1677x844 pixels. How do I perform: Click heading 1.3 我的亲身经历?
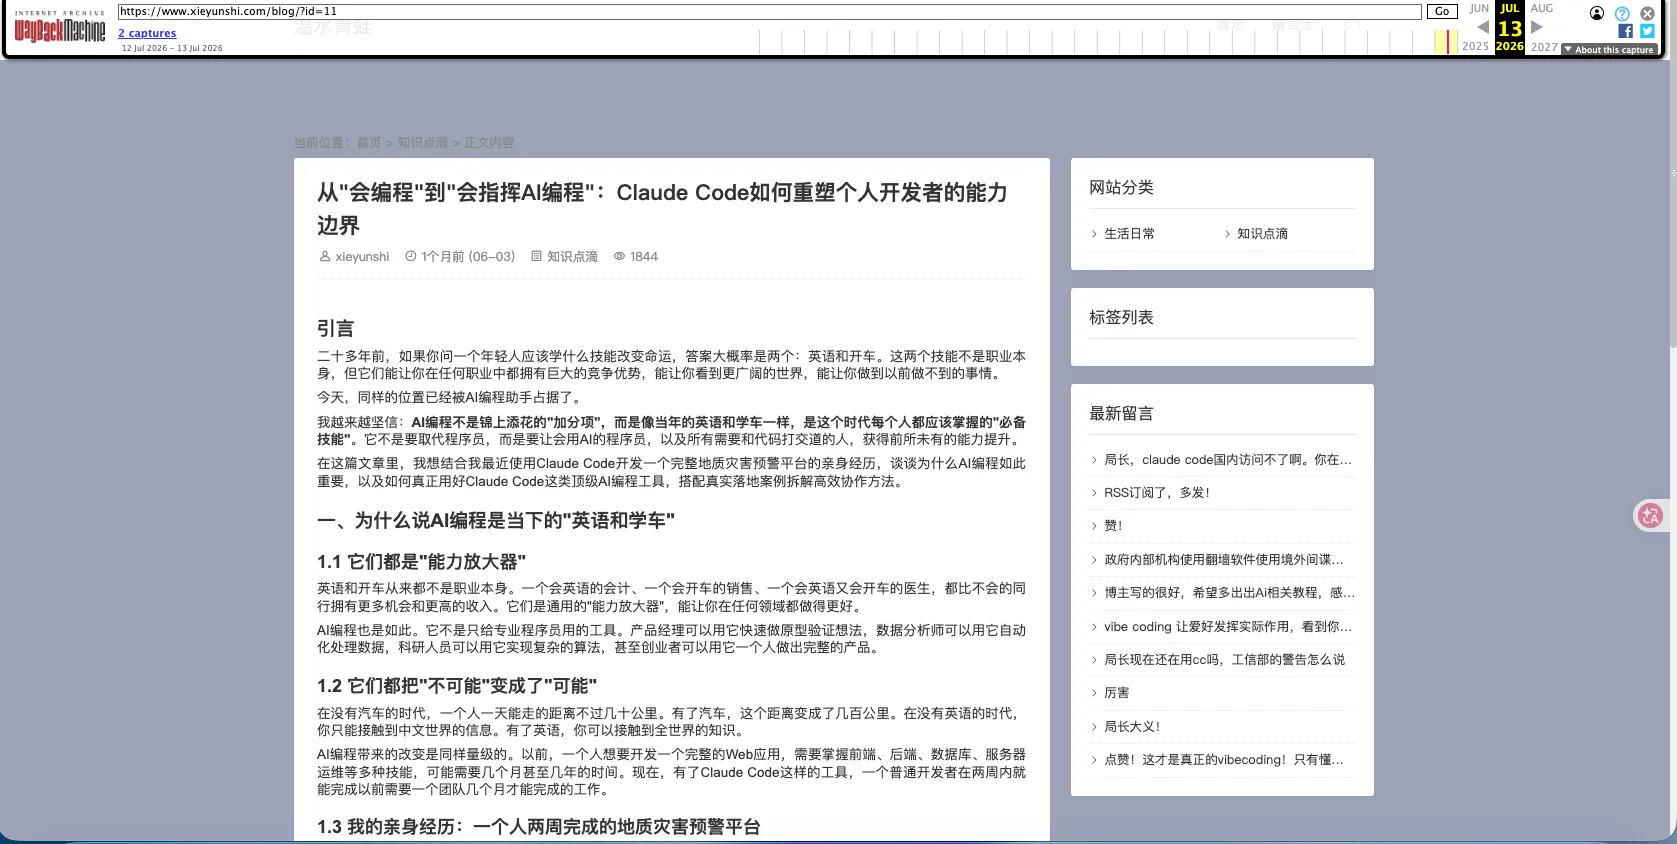(539, 827)
